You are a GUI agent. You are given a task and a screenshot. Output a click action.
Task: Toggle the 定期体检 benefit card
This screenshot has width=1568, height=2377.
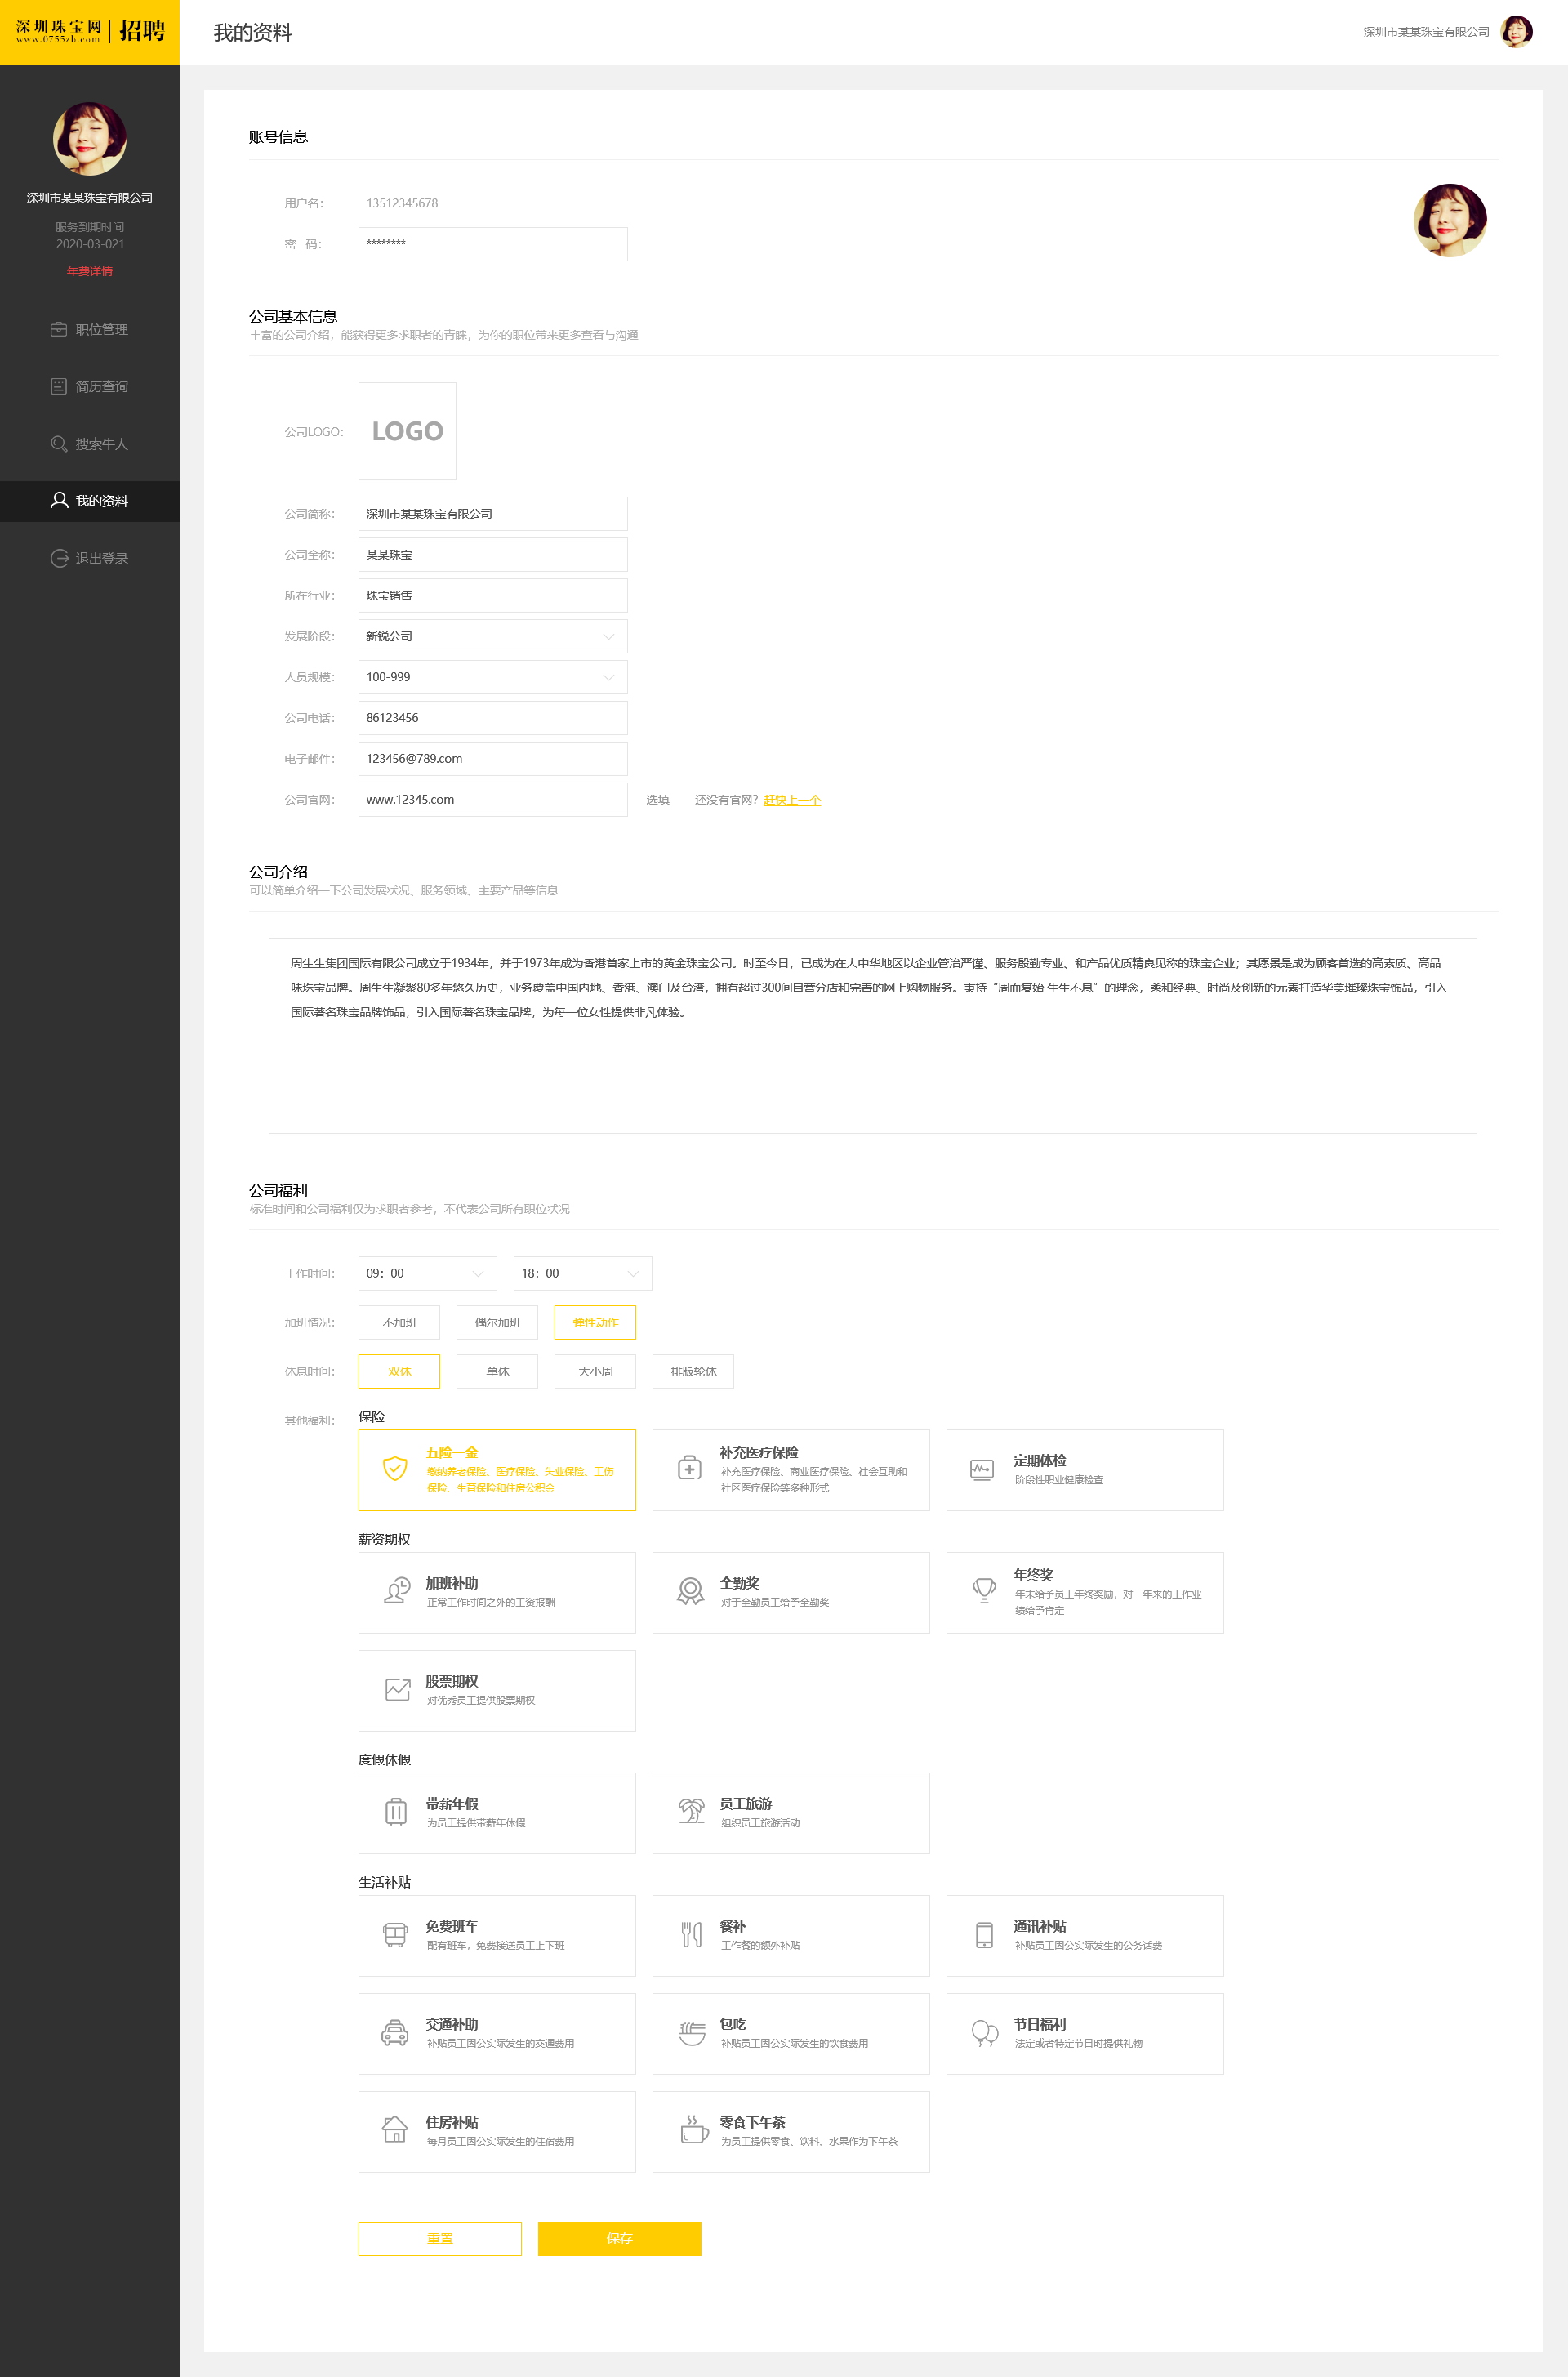[1084, 1469]
